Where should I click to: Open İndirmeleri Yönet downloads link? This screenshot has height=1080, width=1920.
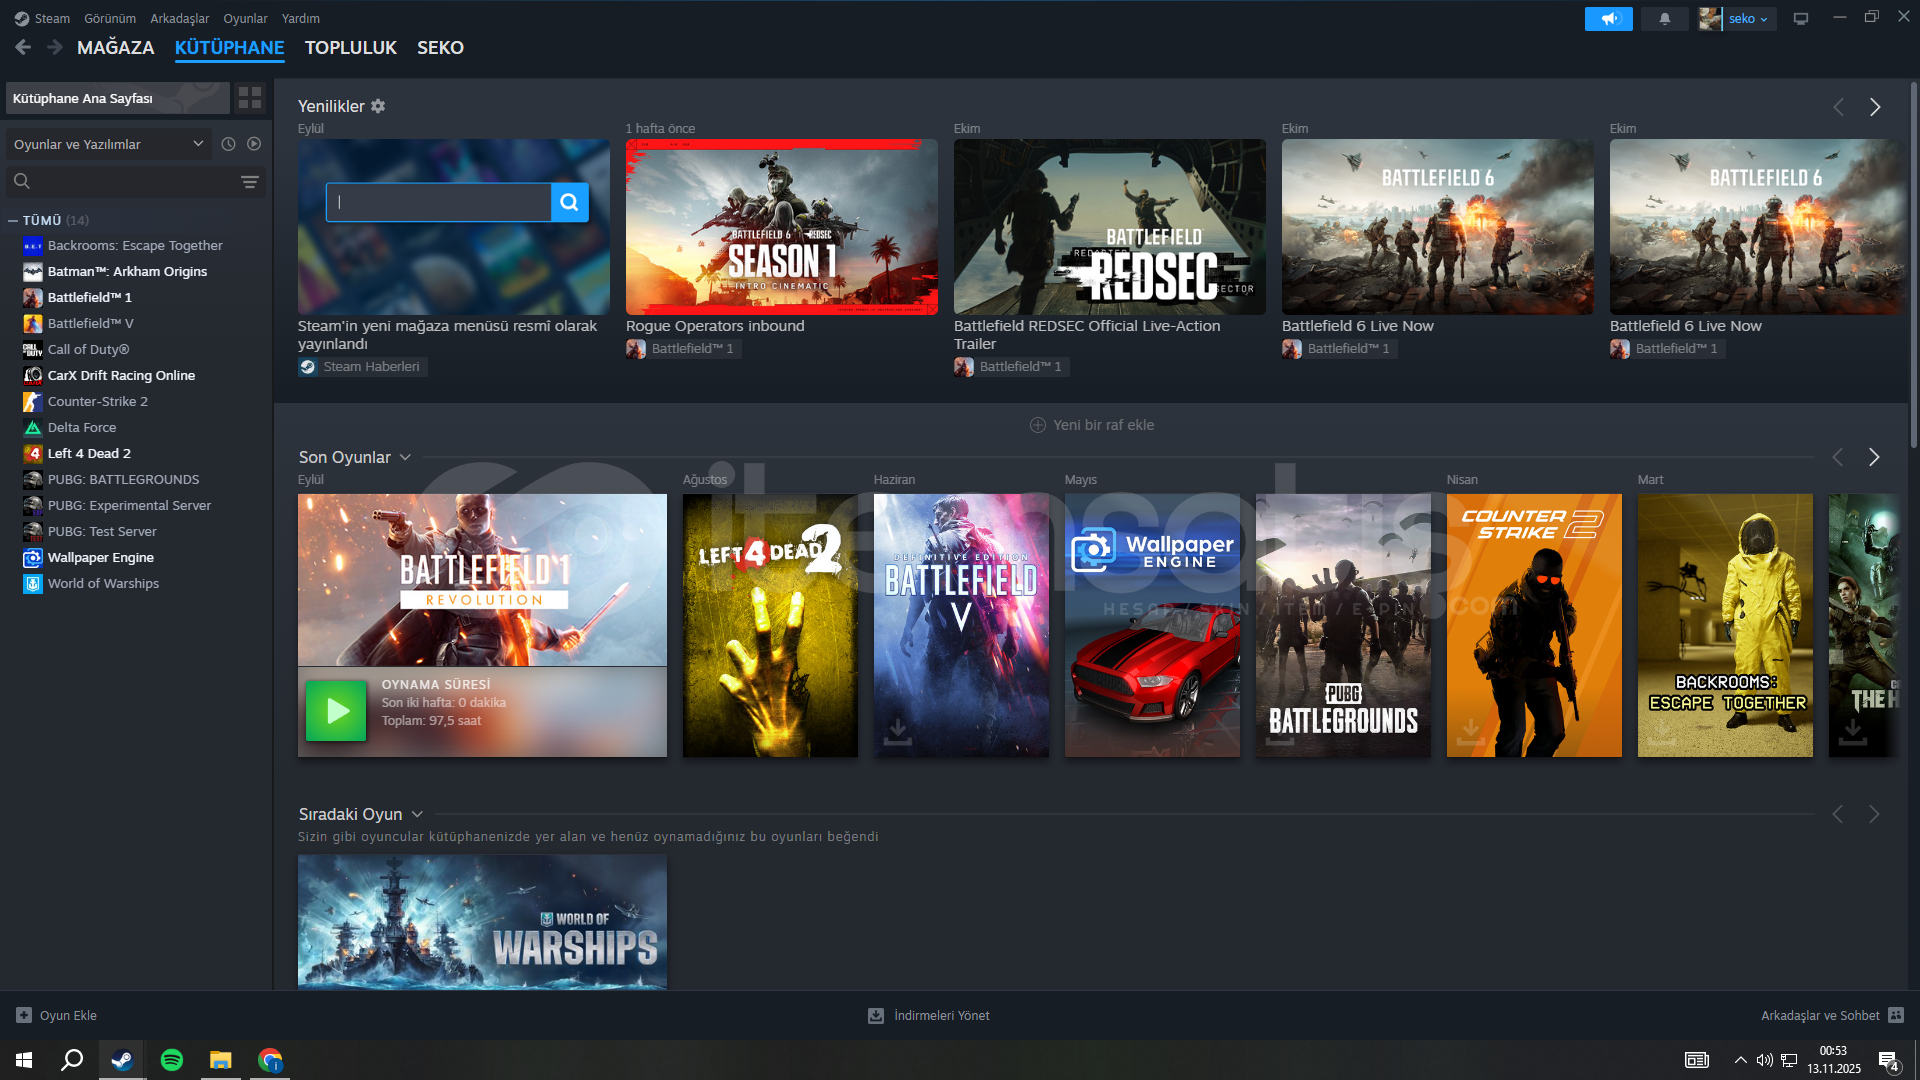coord(929,1015)
